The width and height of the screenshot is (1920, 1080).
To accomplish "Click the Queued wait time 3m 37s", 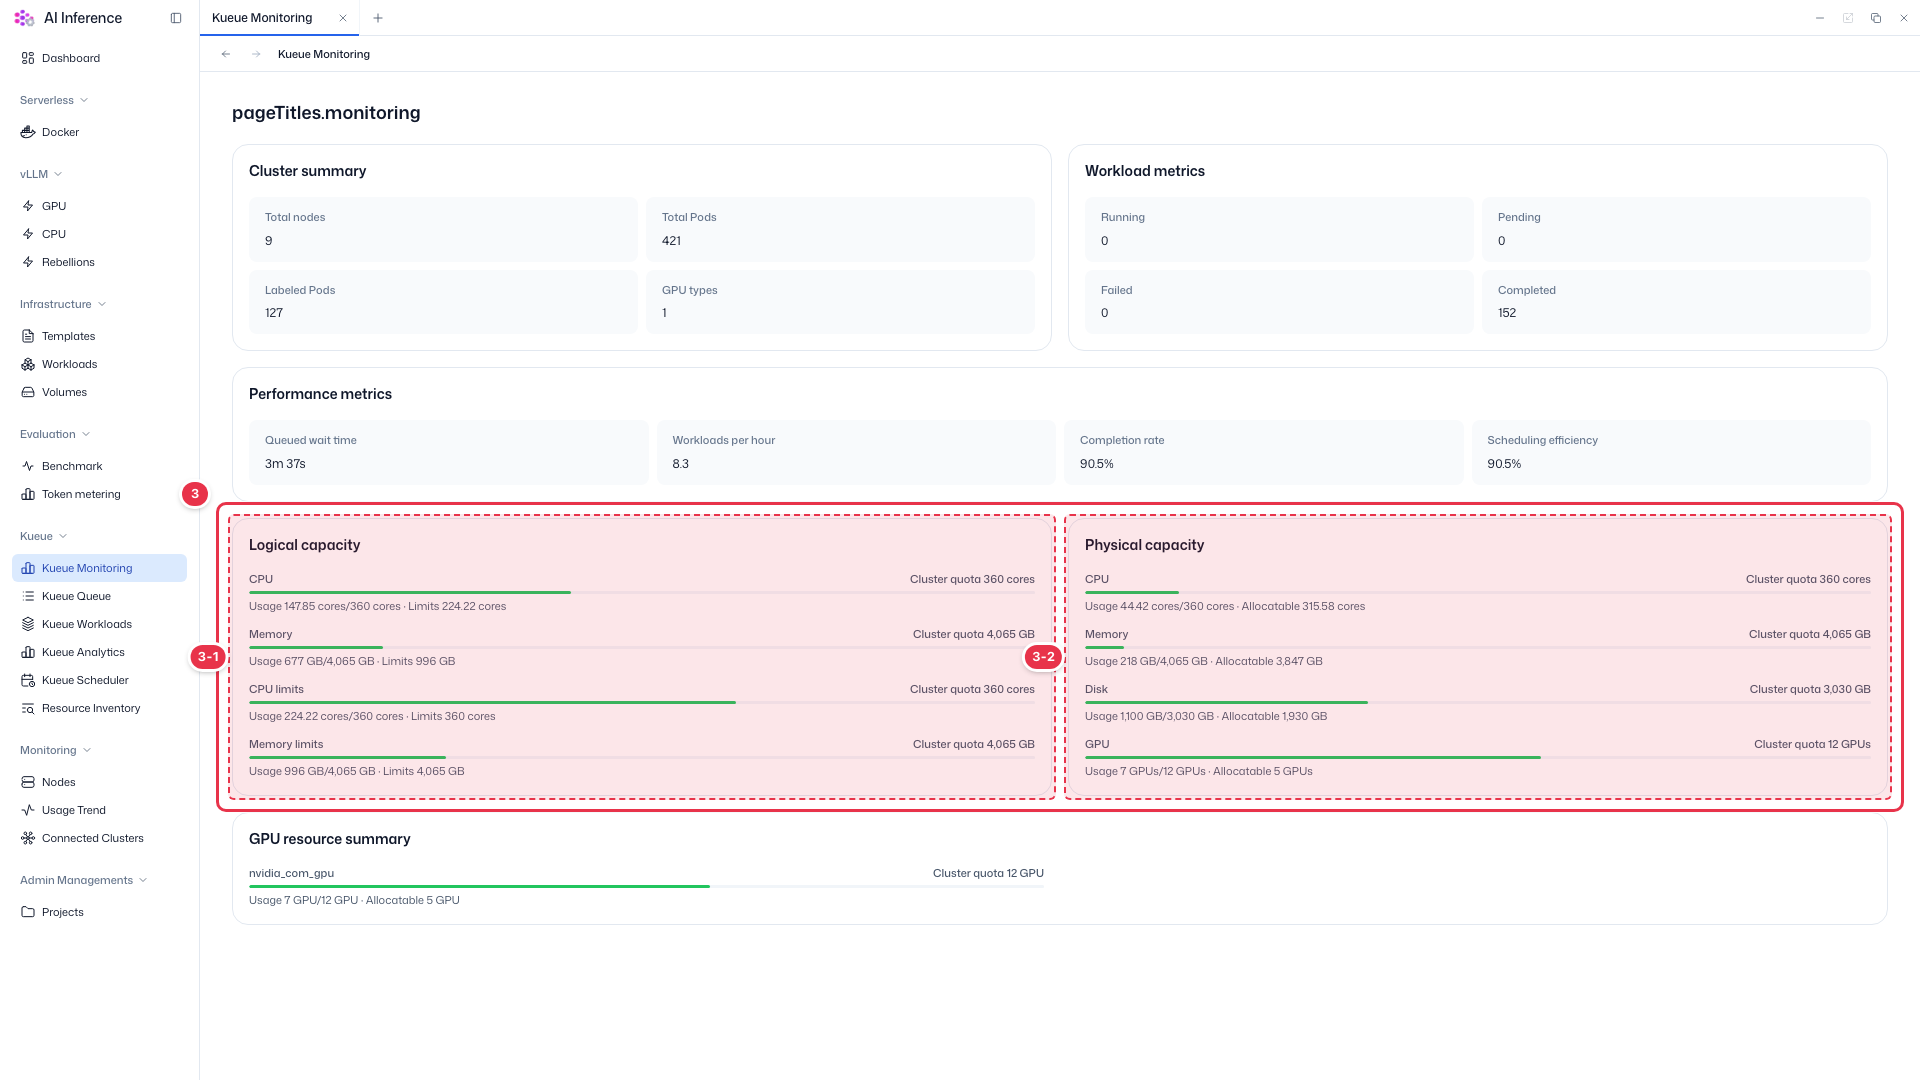I will [x=285, y=464].
